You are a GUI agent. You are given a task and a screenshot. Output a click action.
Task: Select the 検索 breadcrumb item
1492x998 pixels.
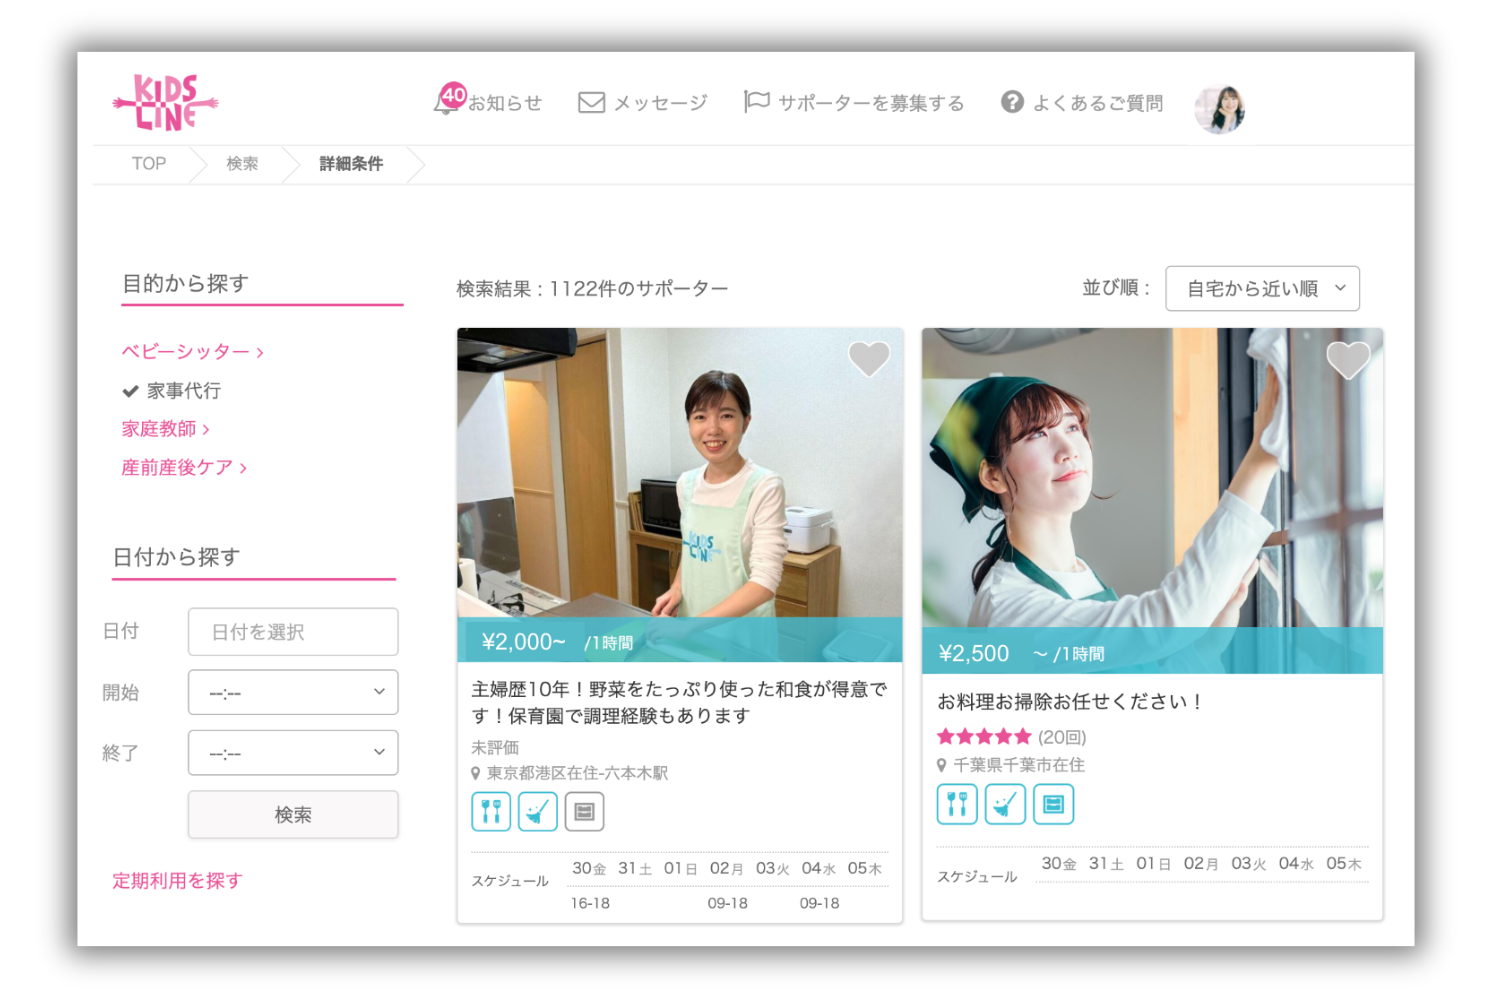(242, 164)
